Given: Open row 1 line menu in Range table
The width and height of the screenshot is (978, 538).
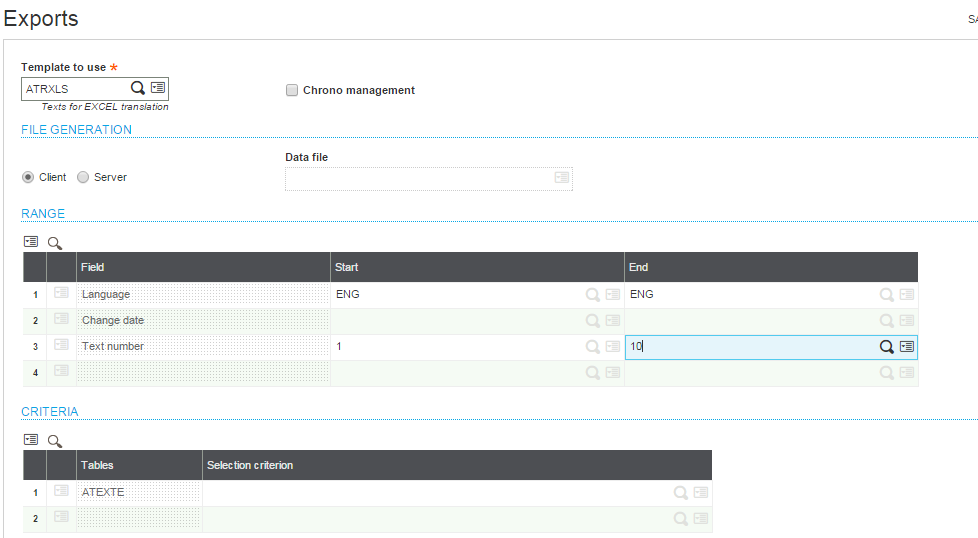Looking at the screenshot, I should 62,294.
